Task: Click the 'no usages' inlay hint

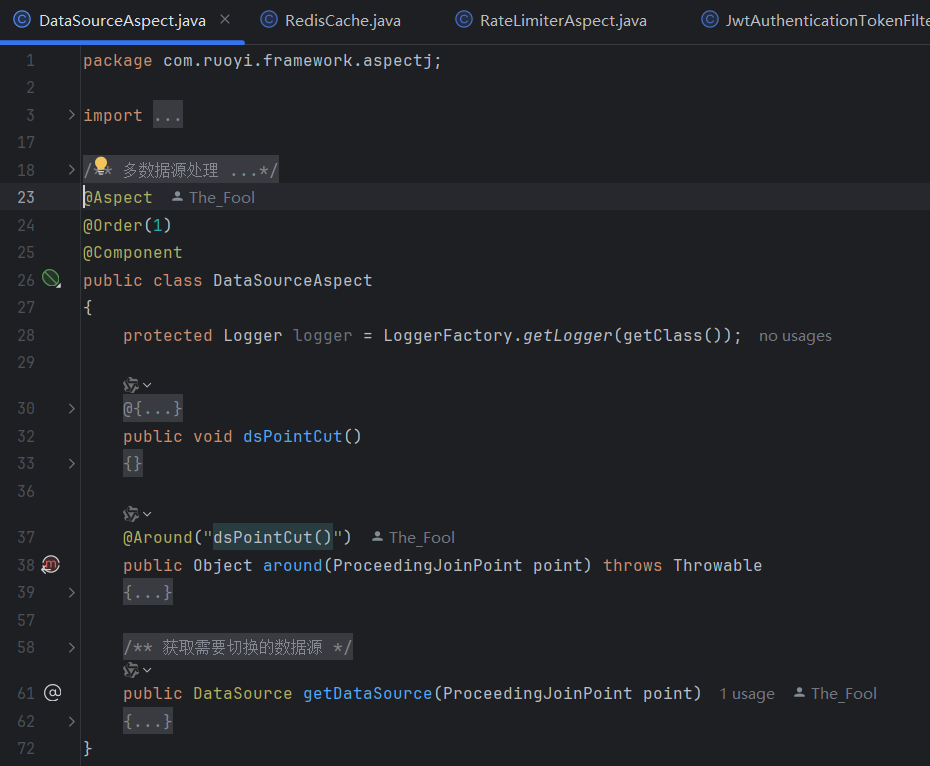Action: click(795, 336)
